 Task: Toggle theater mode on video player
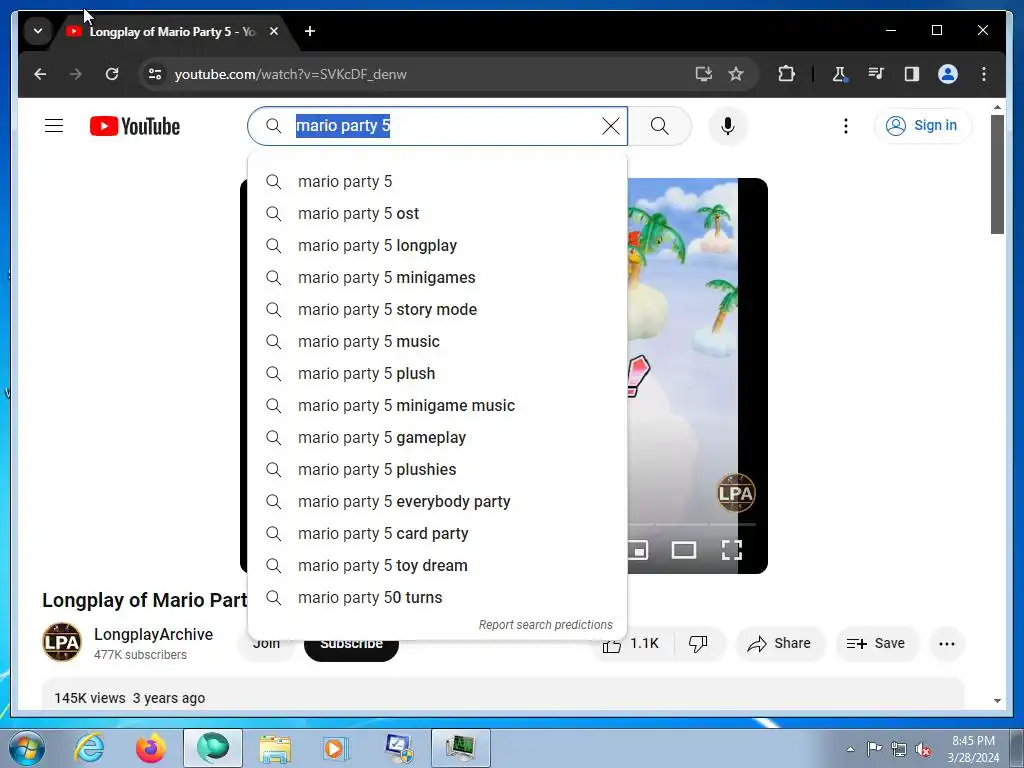pyautogui.click(x=684, y=551)
